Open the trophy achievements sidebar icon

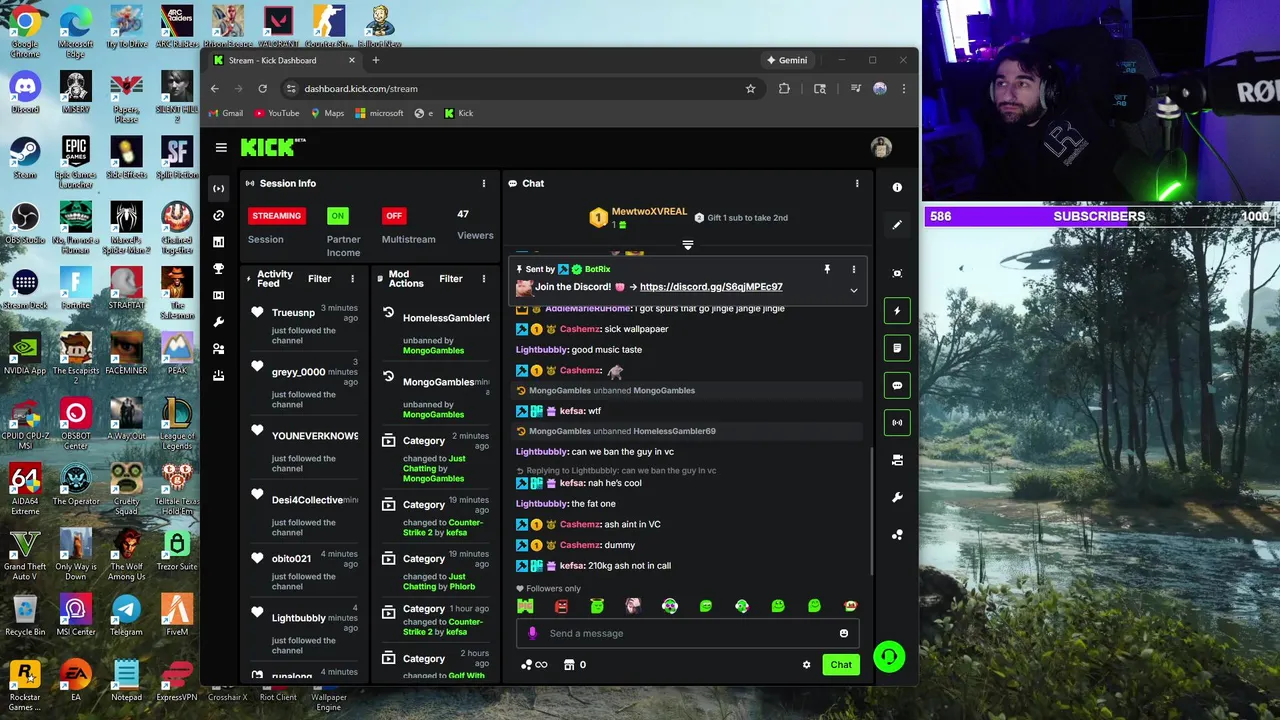click(219, 269)
